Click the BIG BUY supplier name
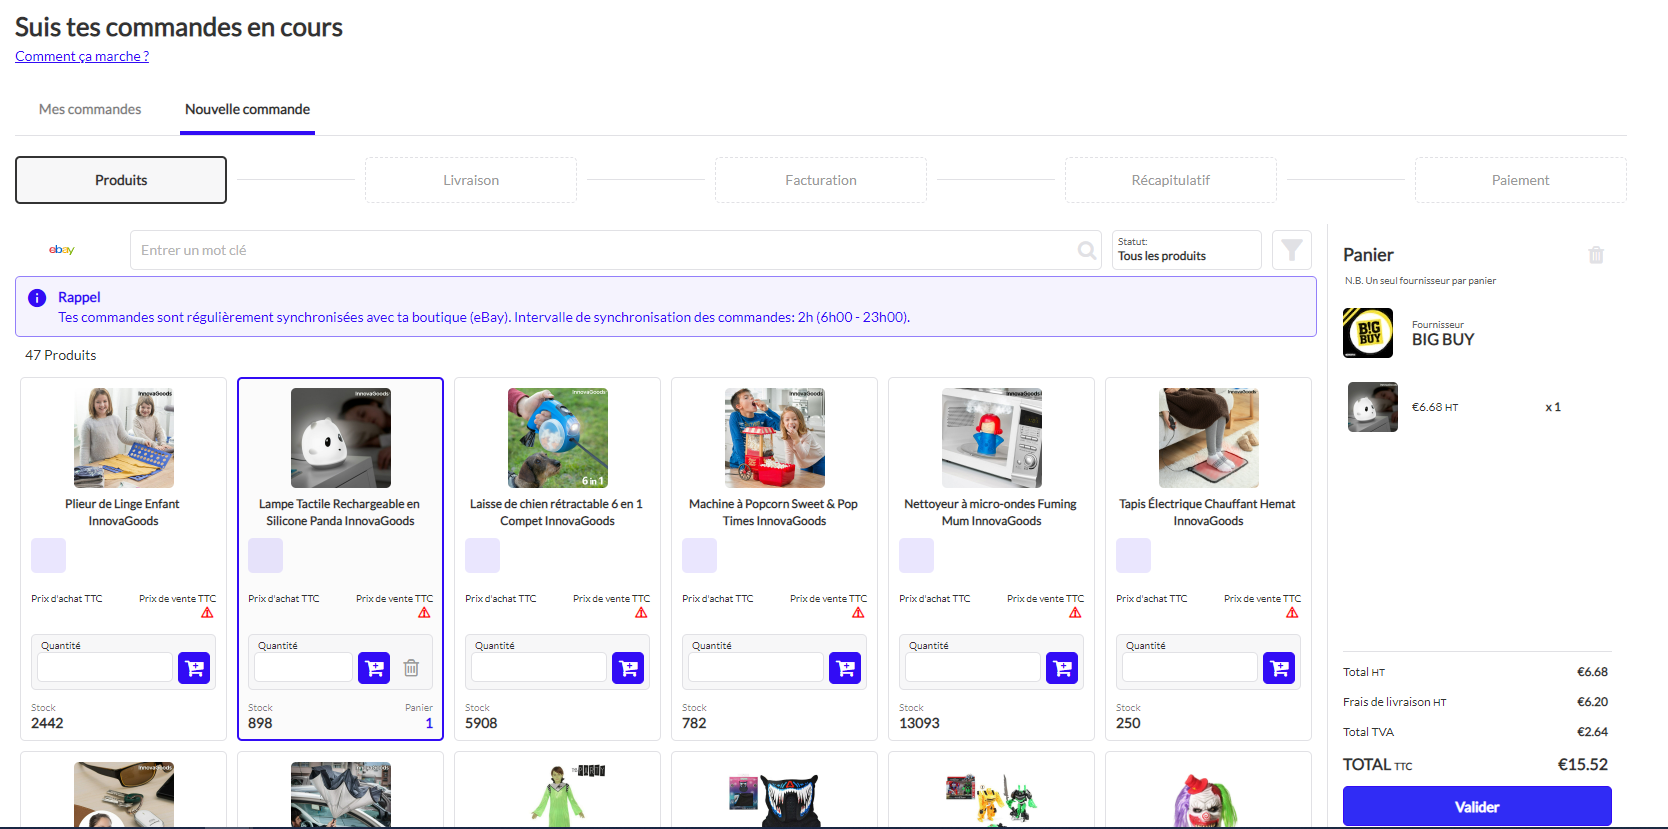1668x829 pixels. [x=1443, y=340]
